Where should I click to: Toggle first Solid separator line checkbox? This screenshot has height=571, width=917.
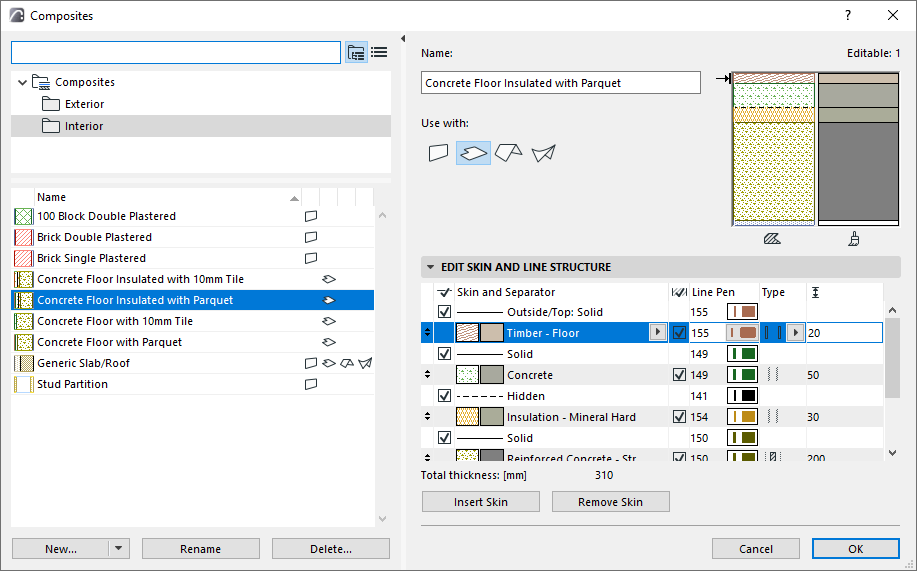coord(444,354)
